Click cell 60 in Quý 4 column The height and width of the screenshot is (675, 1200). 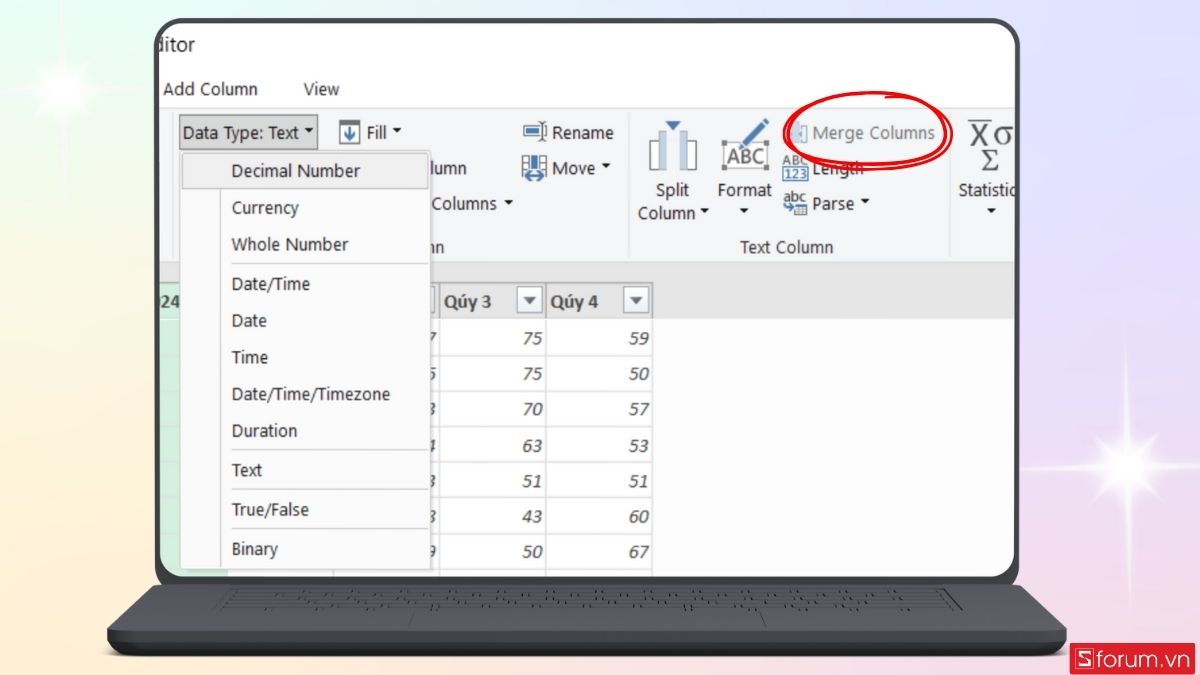(599, 516)
